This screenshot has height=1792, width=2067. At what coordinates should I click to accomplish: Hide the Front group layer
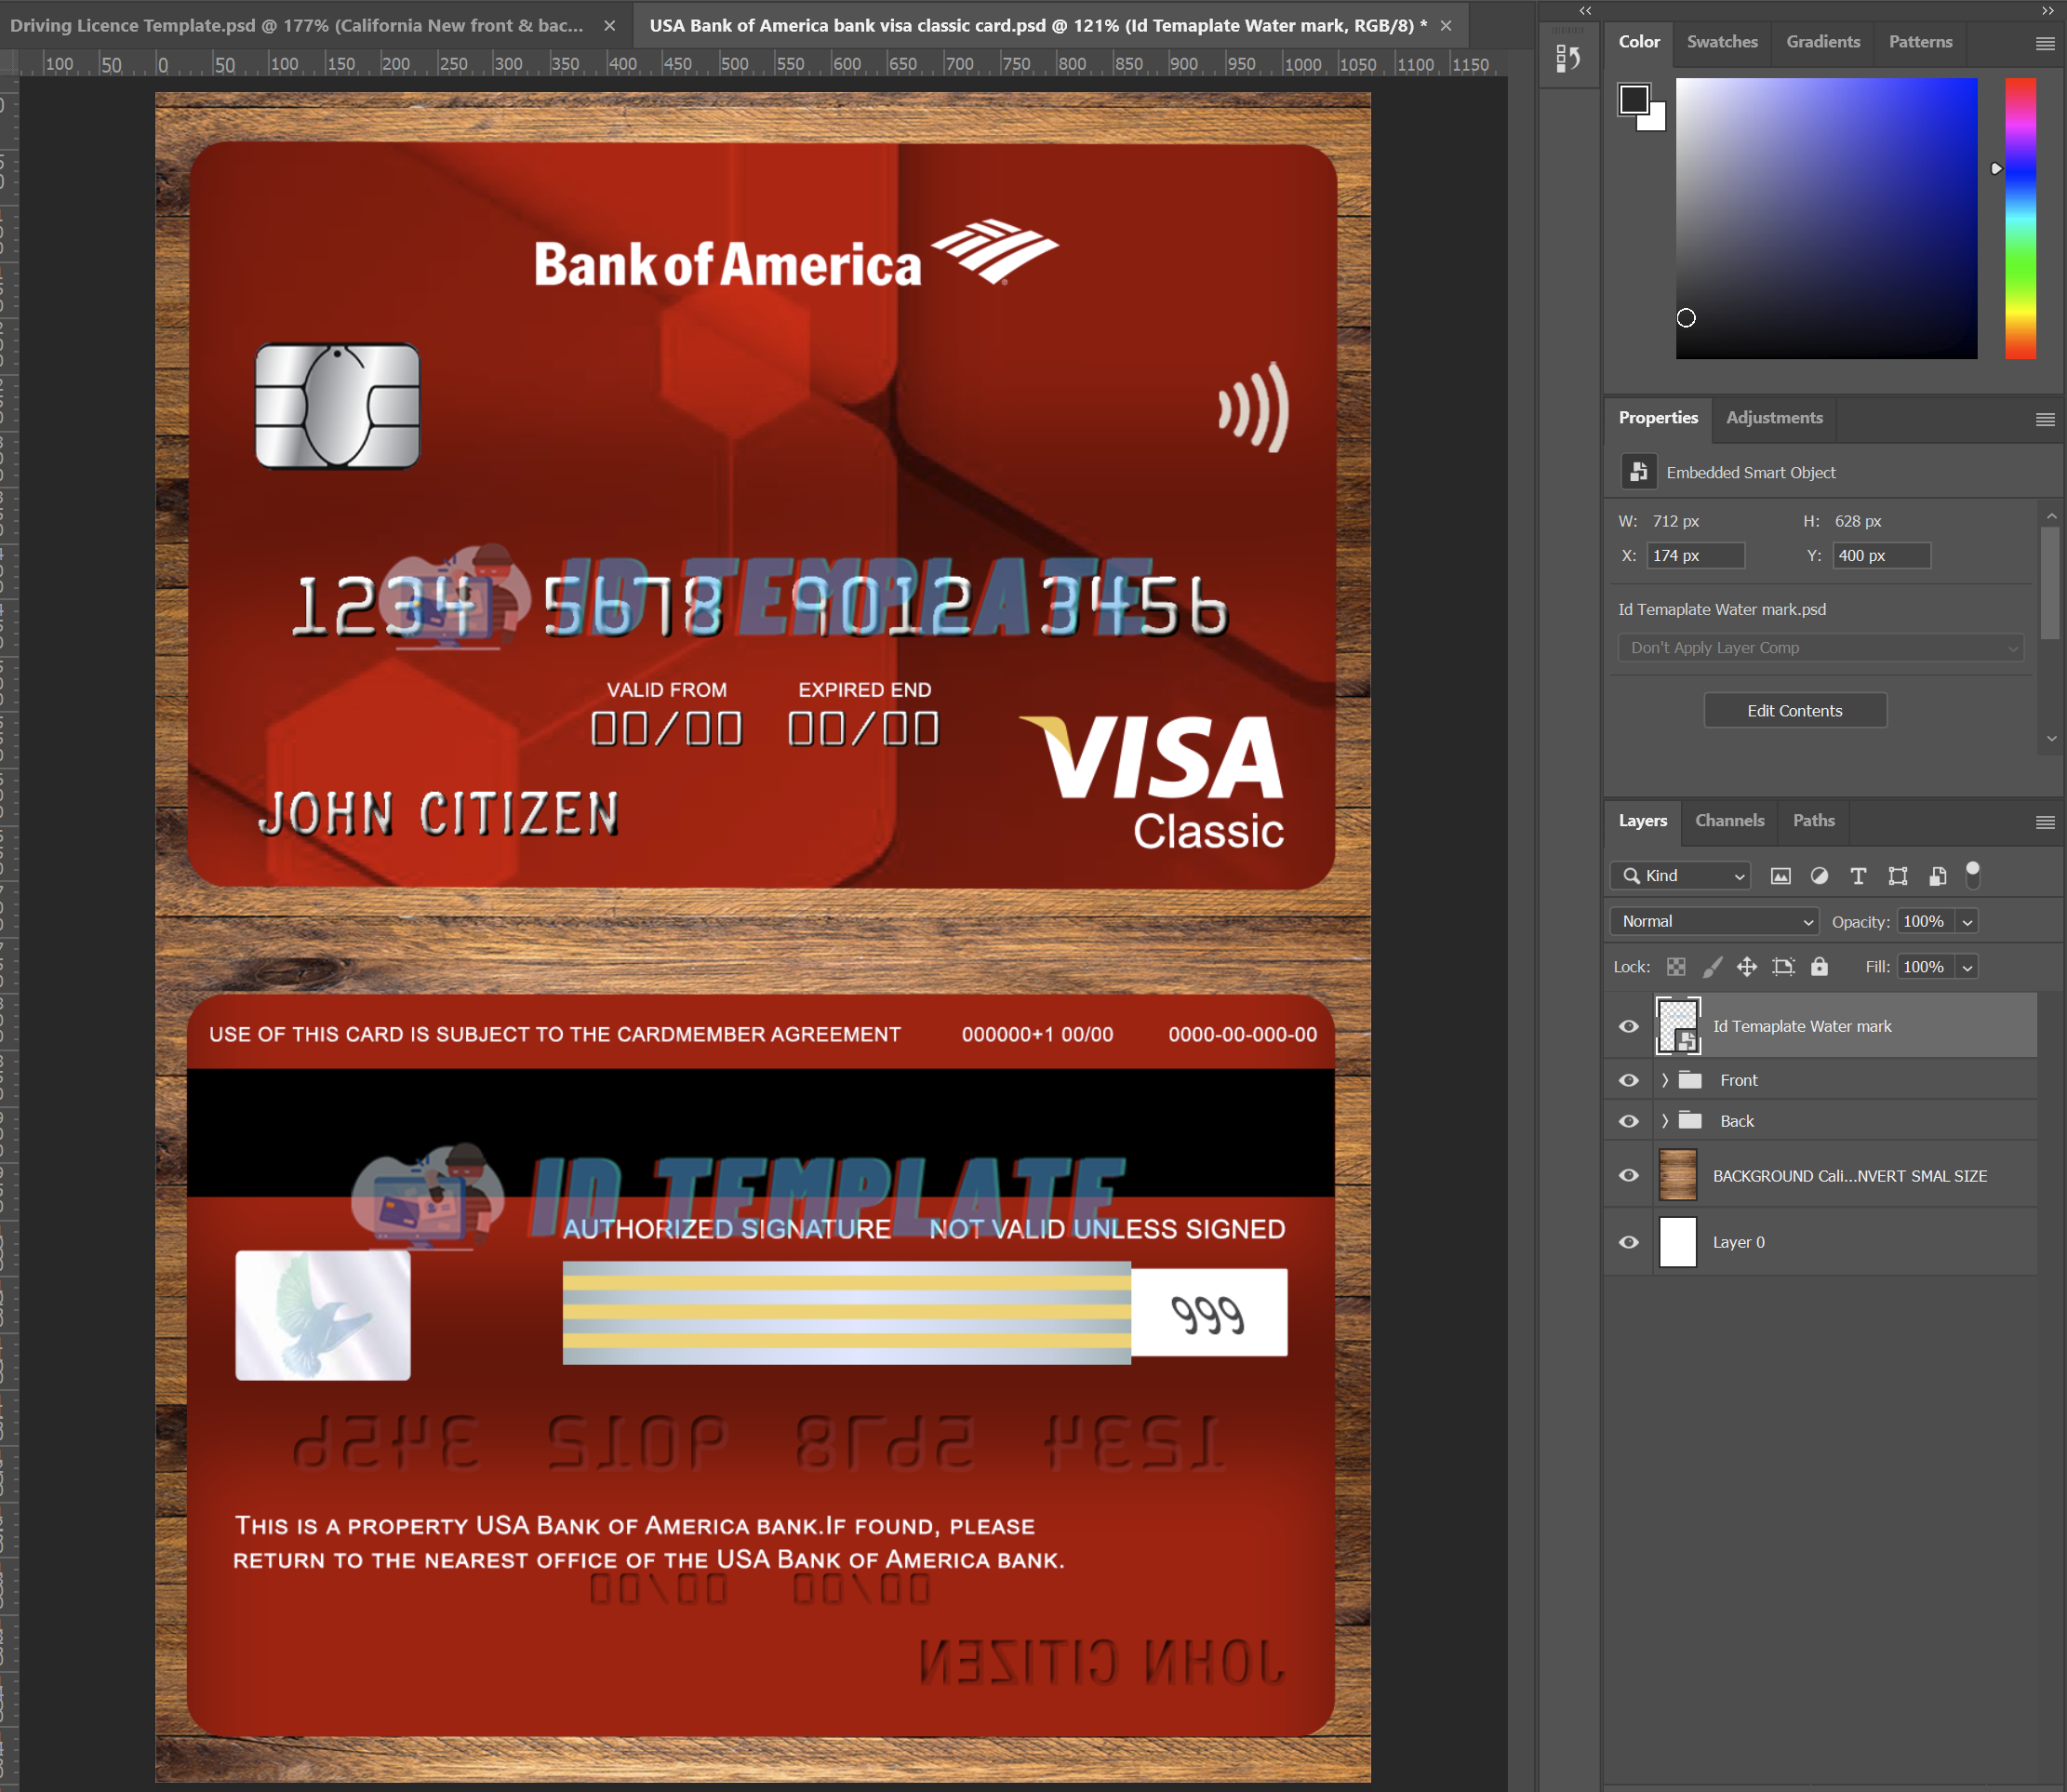pos(1628,1081)
